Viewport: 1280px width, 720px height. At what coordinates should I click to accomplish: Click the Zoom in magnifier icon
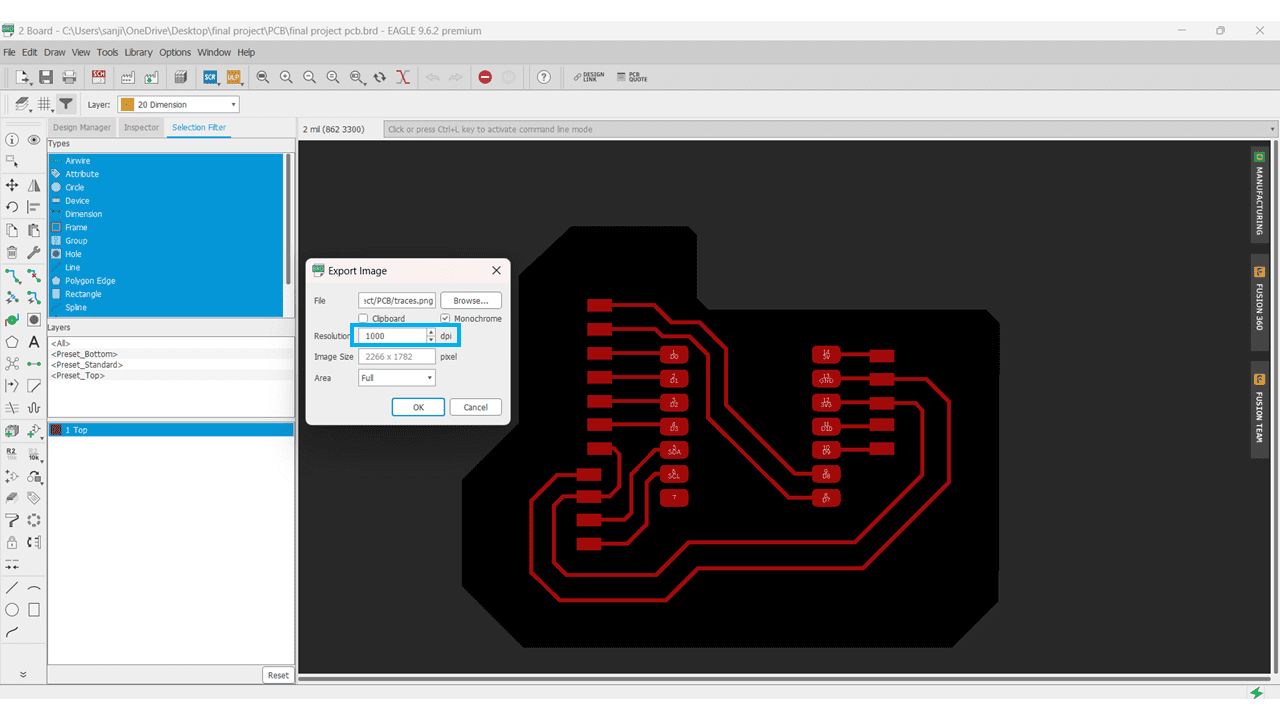click(286, 77)
